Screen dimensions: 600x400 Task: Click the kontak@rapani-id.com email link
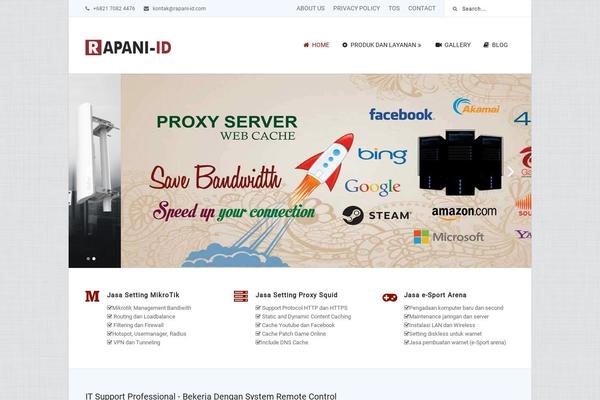pyautogui.click(x=179, y=8)
